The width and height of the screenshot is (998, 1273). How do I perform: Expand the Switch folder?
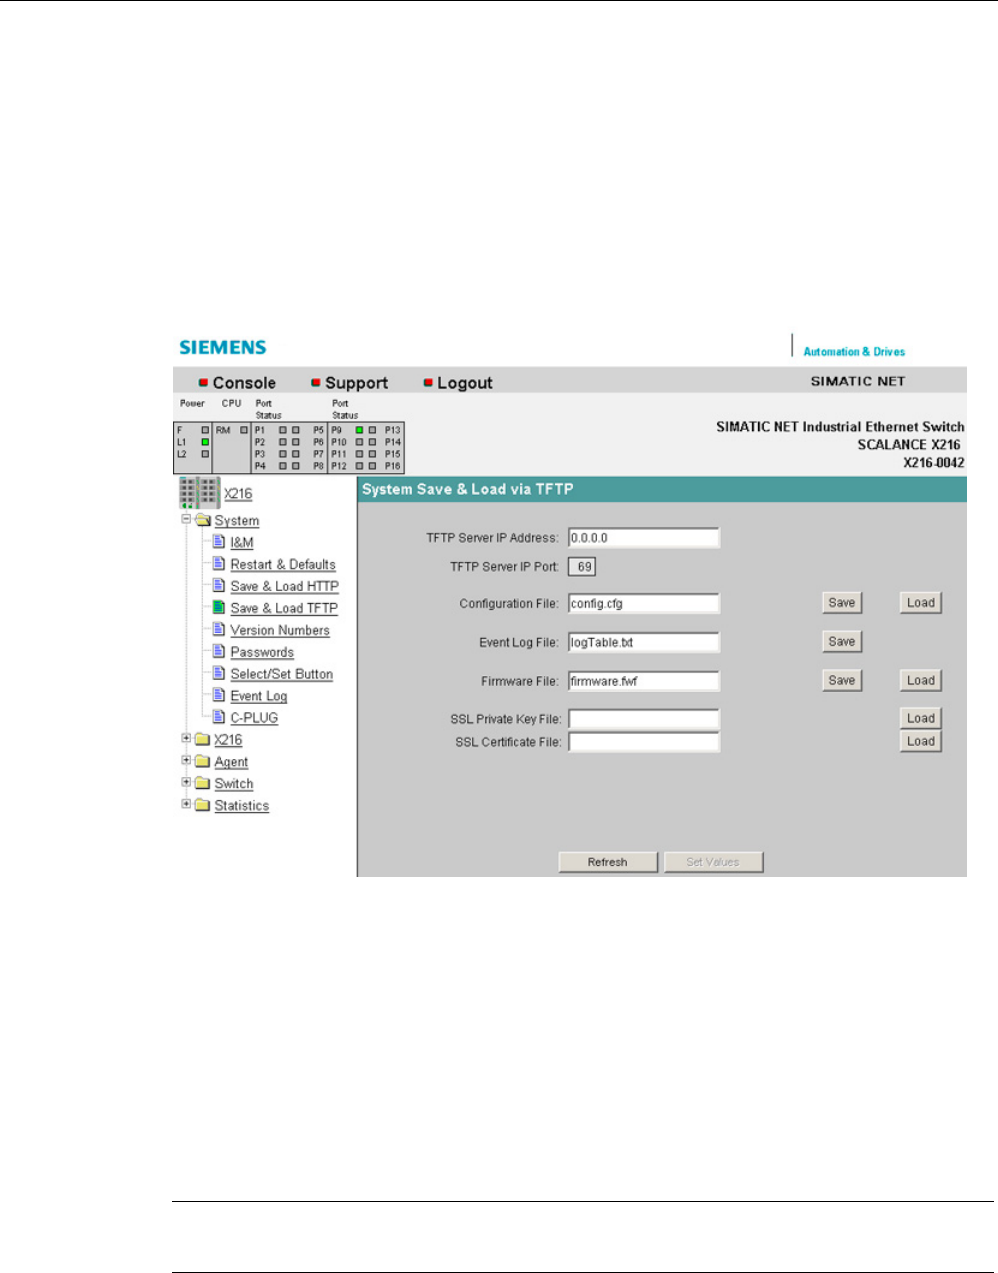pyautogui.click(x=186, y=782)
